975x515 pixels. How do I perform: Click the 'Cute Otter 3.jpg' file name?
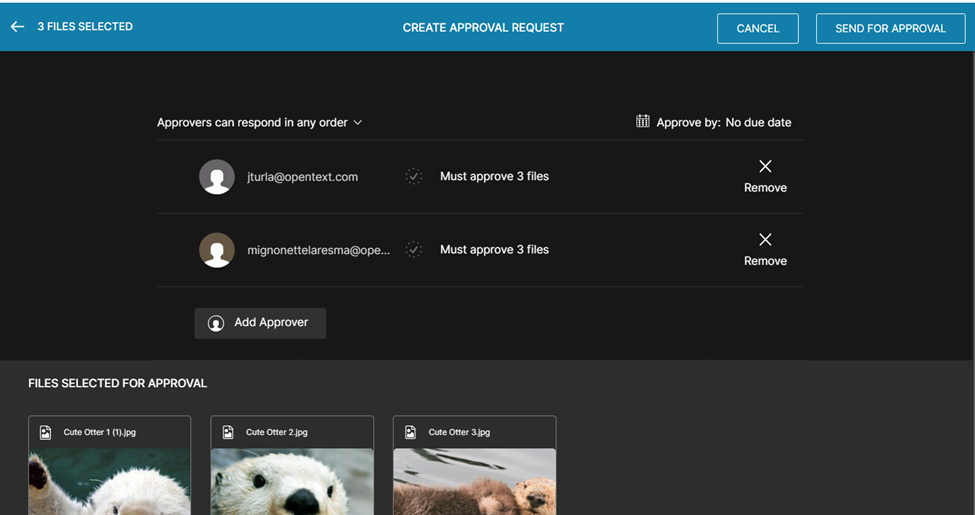click(459, 432)
